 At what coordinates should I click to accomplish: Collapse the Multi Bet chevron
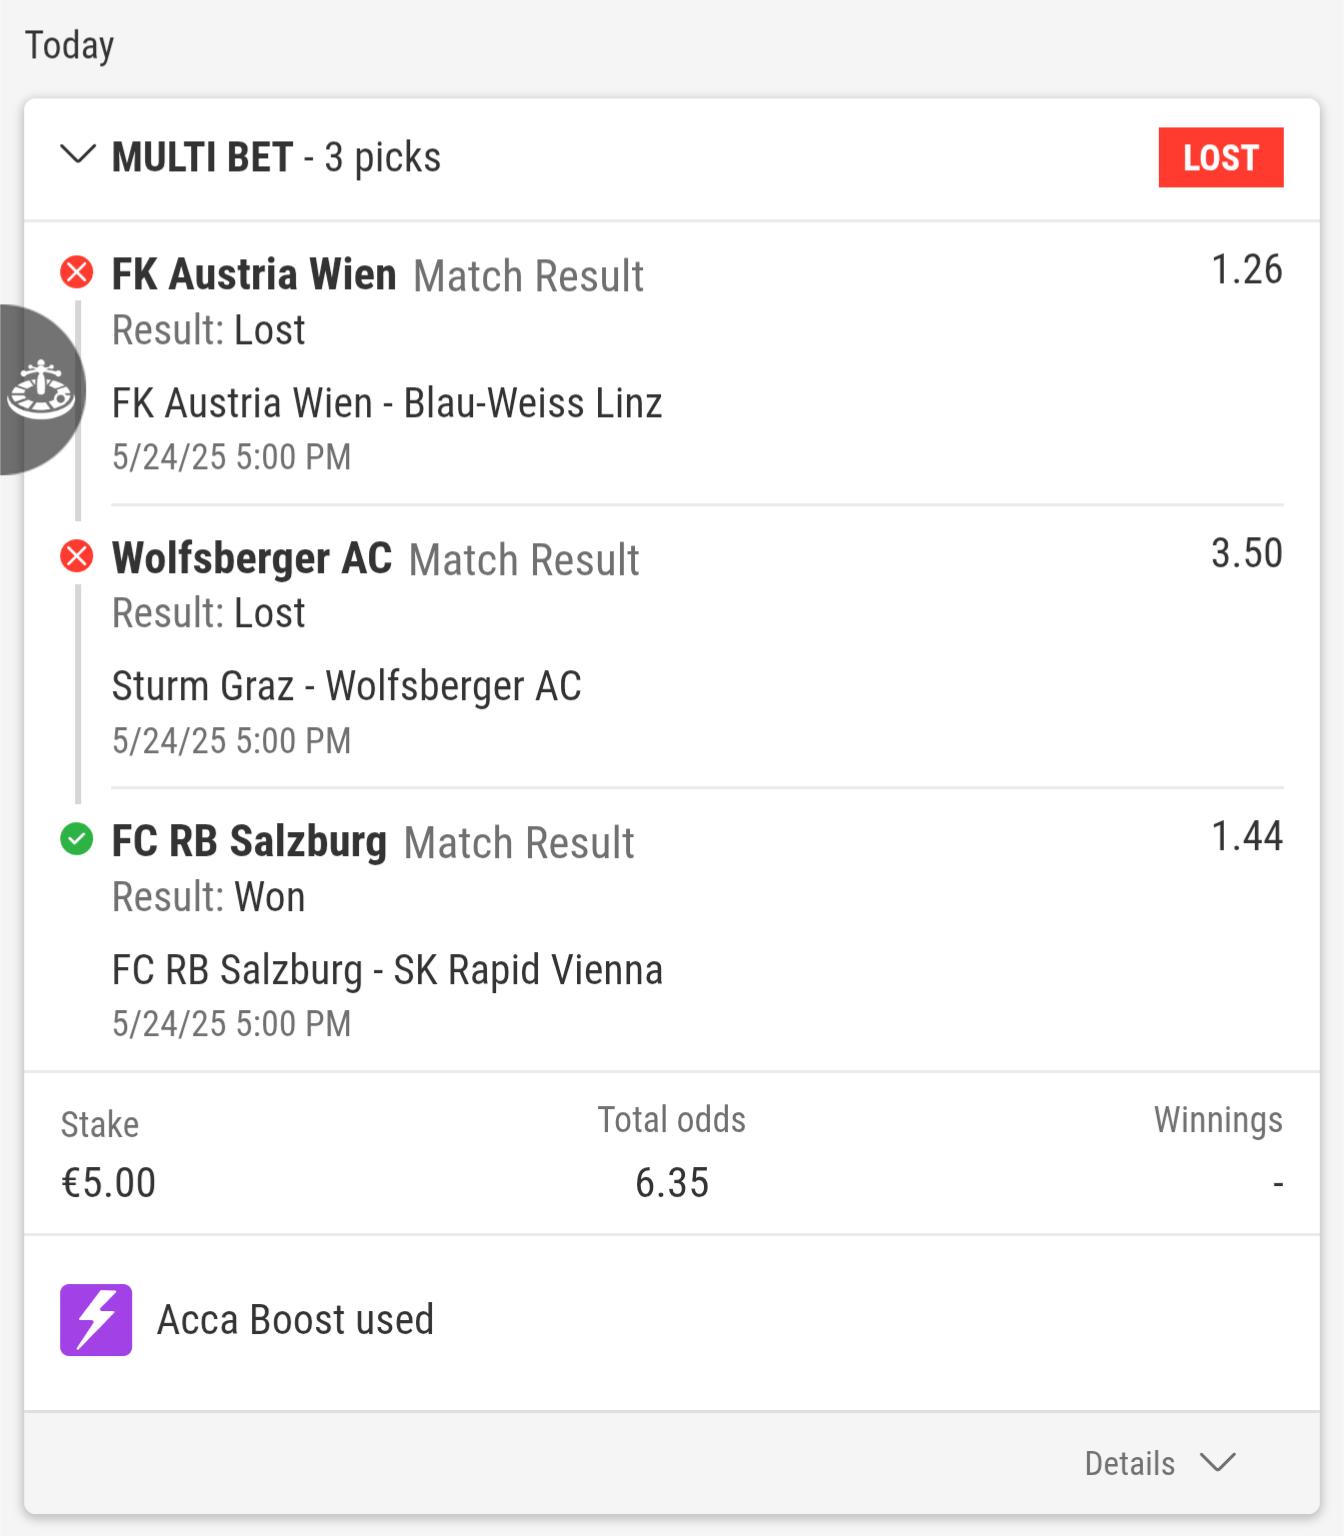[x=78, y=155]
